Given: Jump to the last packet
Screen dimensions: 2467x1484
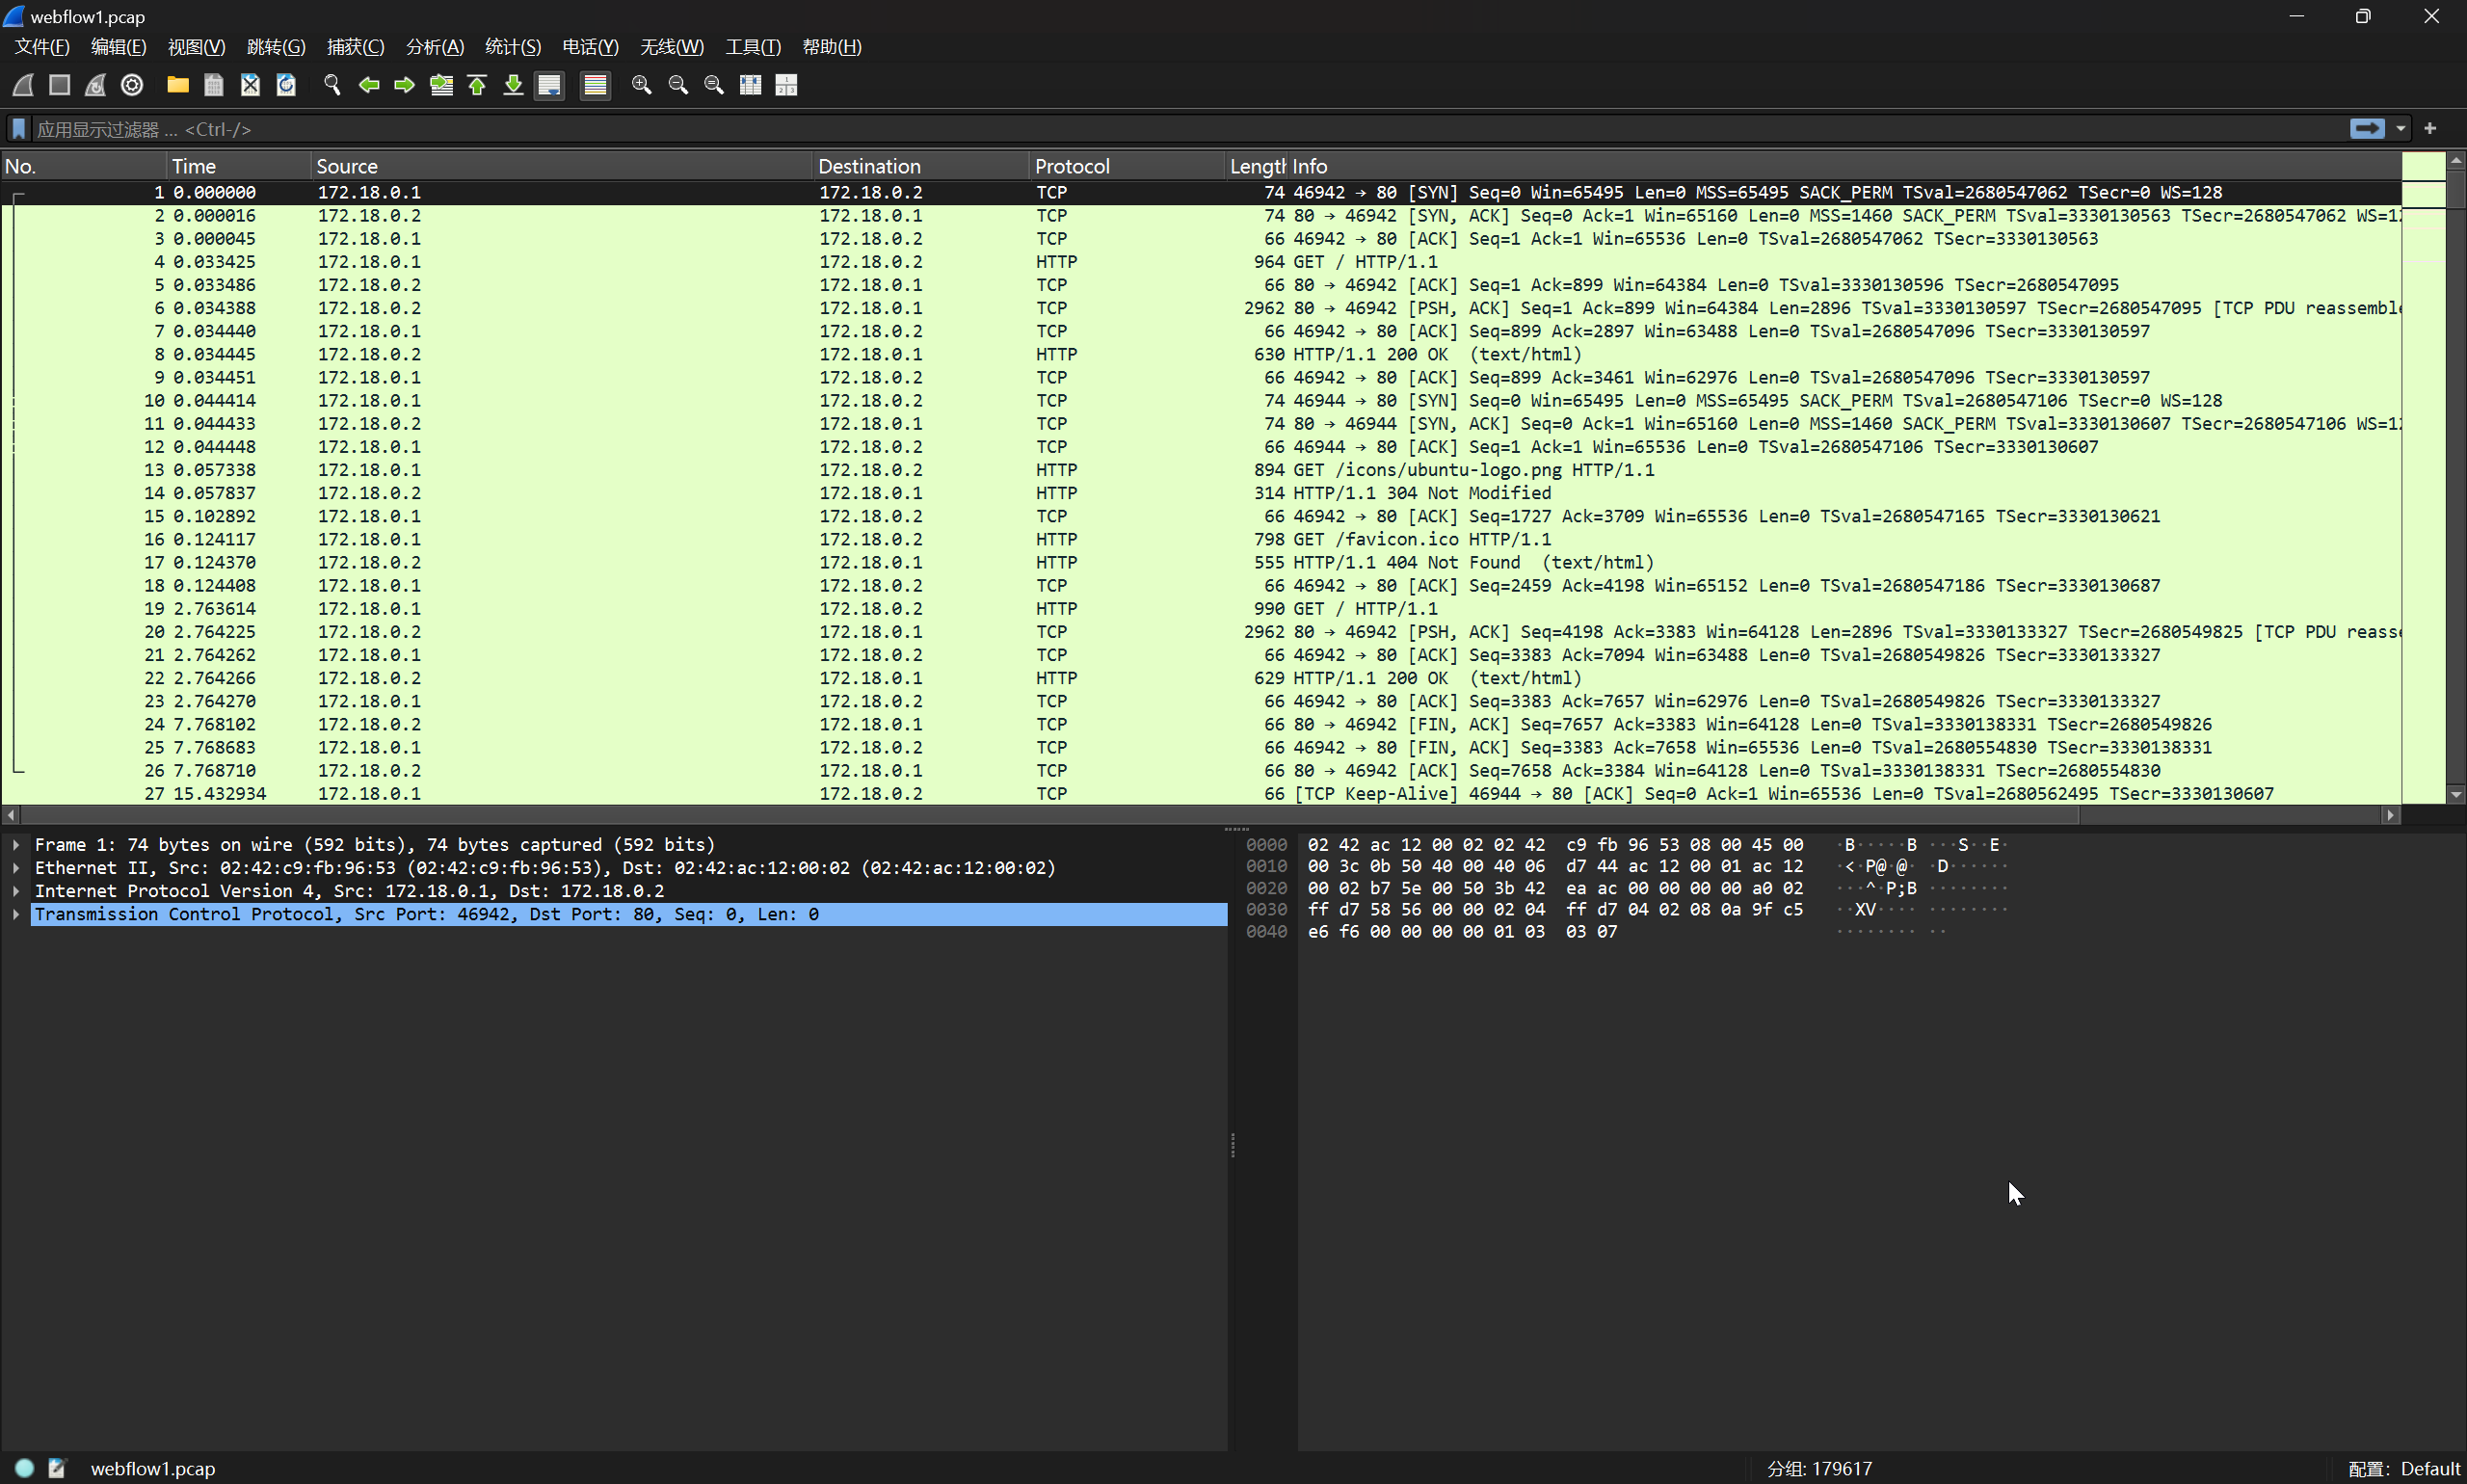Looking at the screenshot, I should 513,85.
